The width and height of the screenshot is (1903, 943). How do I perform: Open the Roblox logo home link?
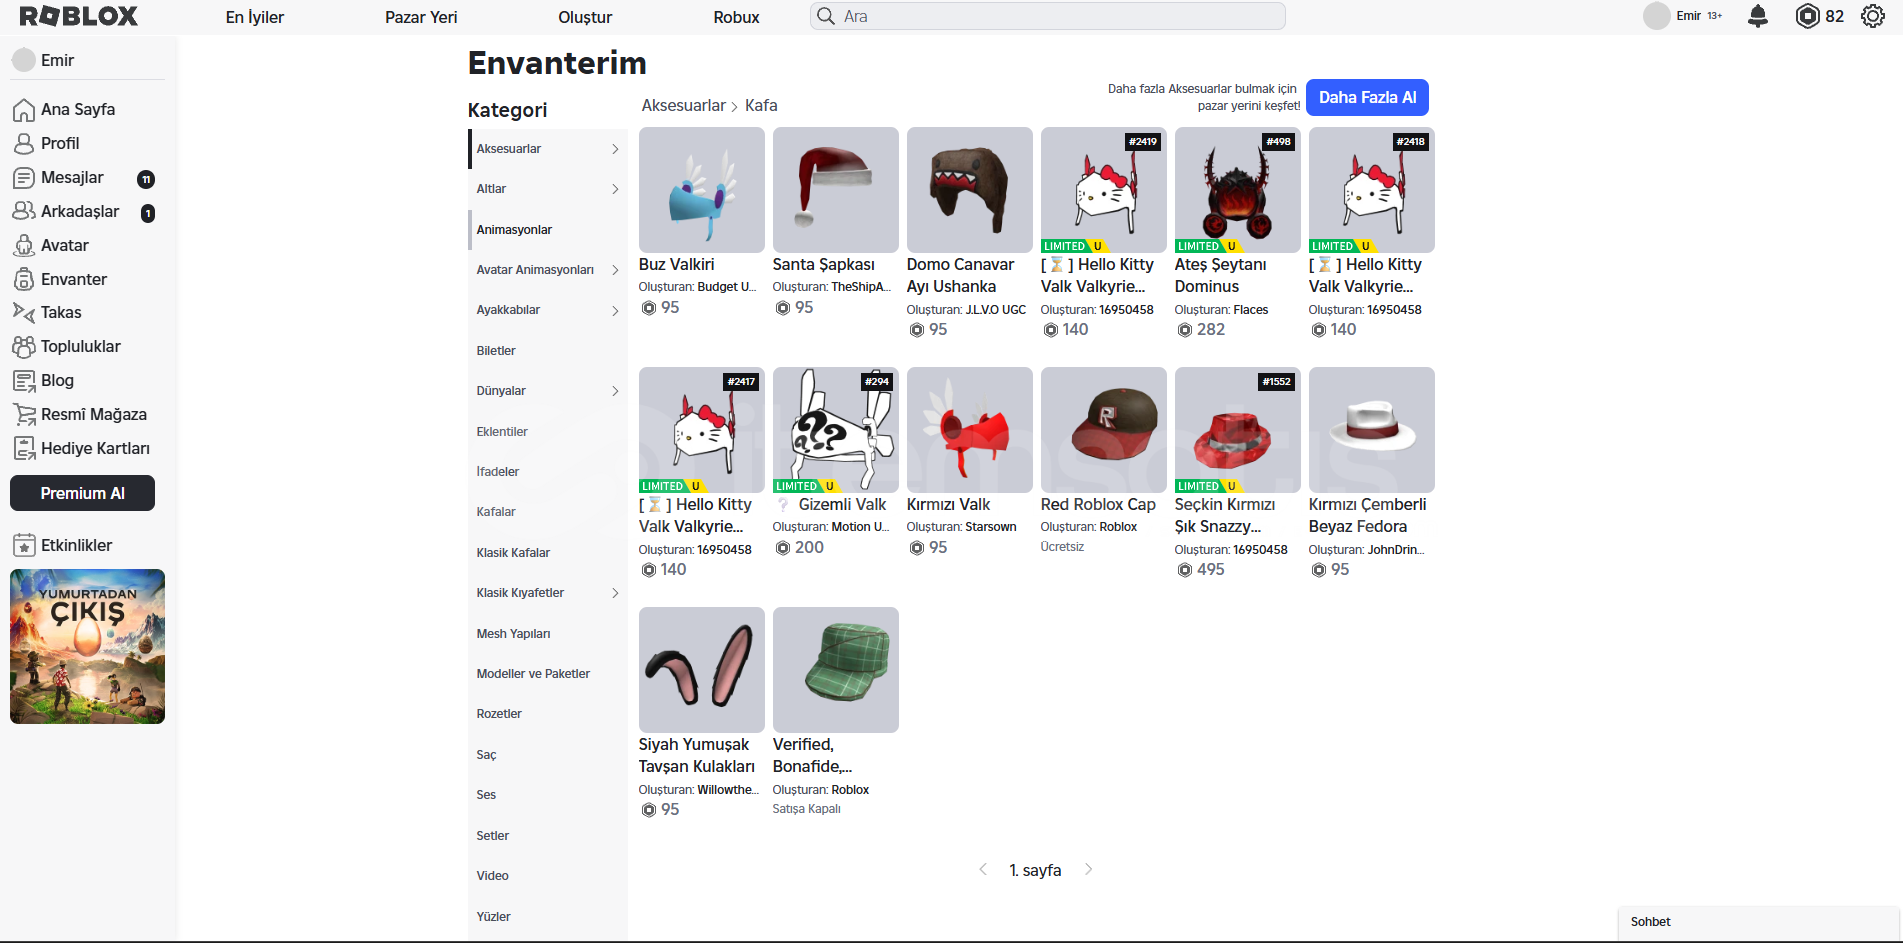pos(78,16)
